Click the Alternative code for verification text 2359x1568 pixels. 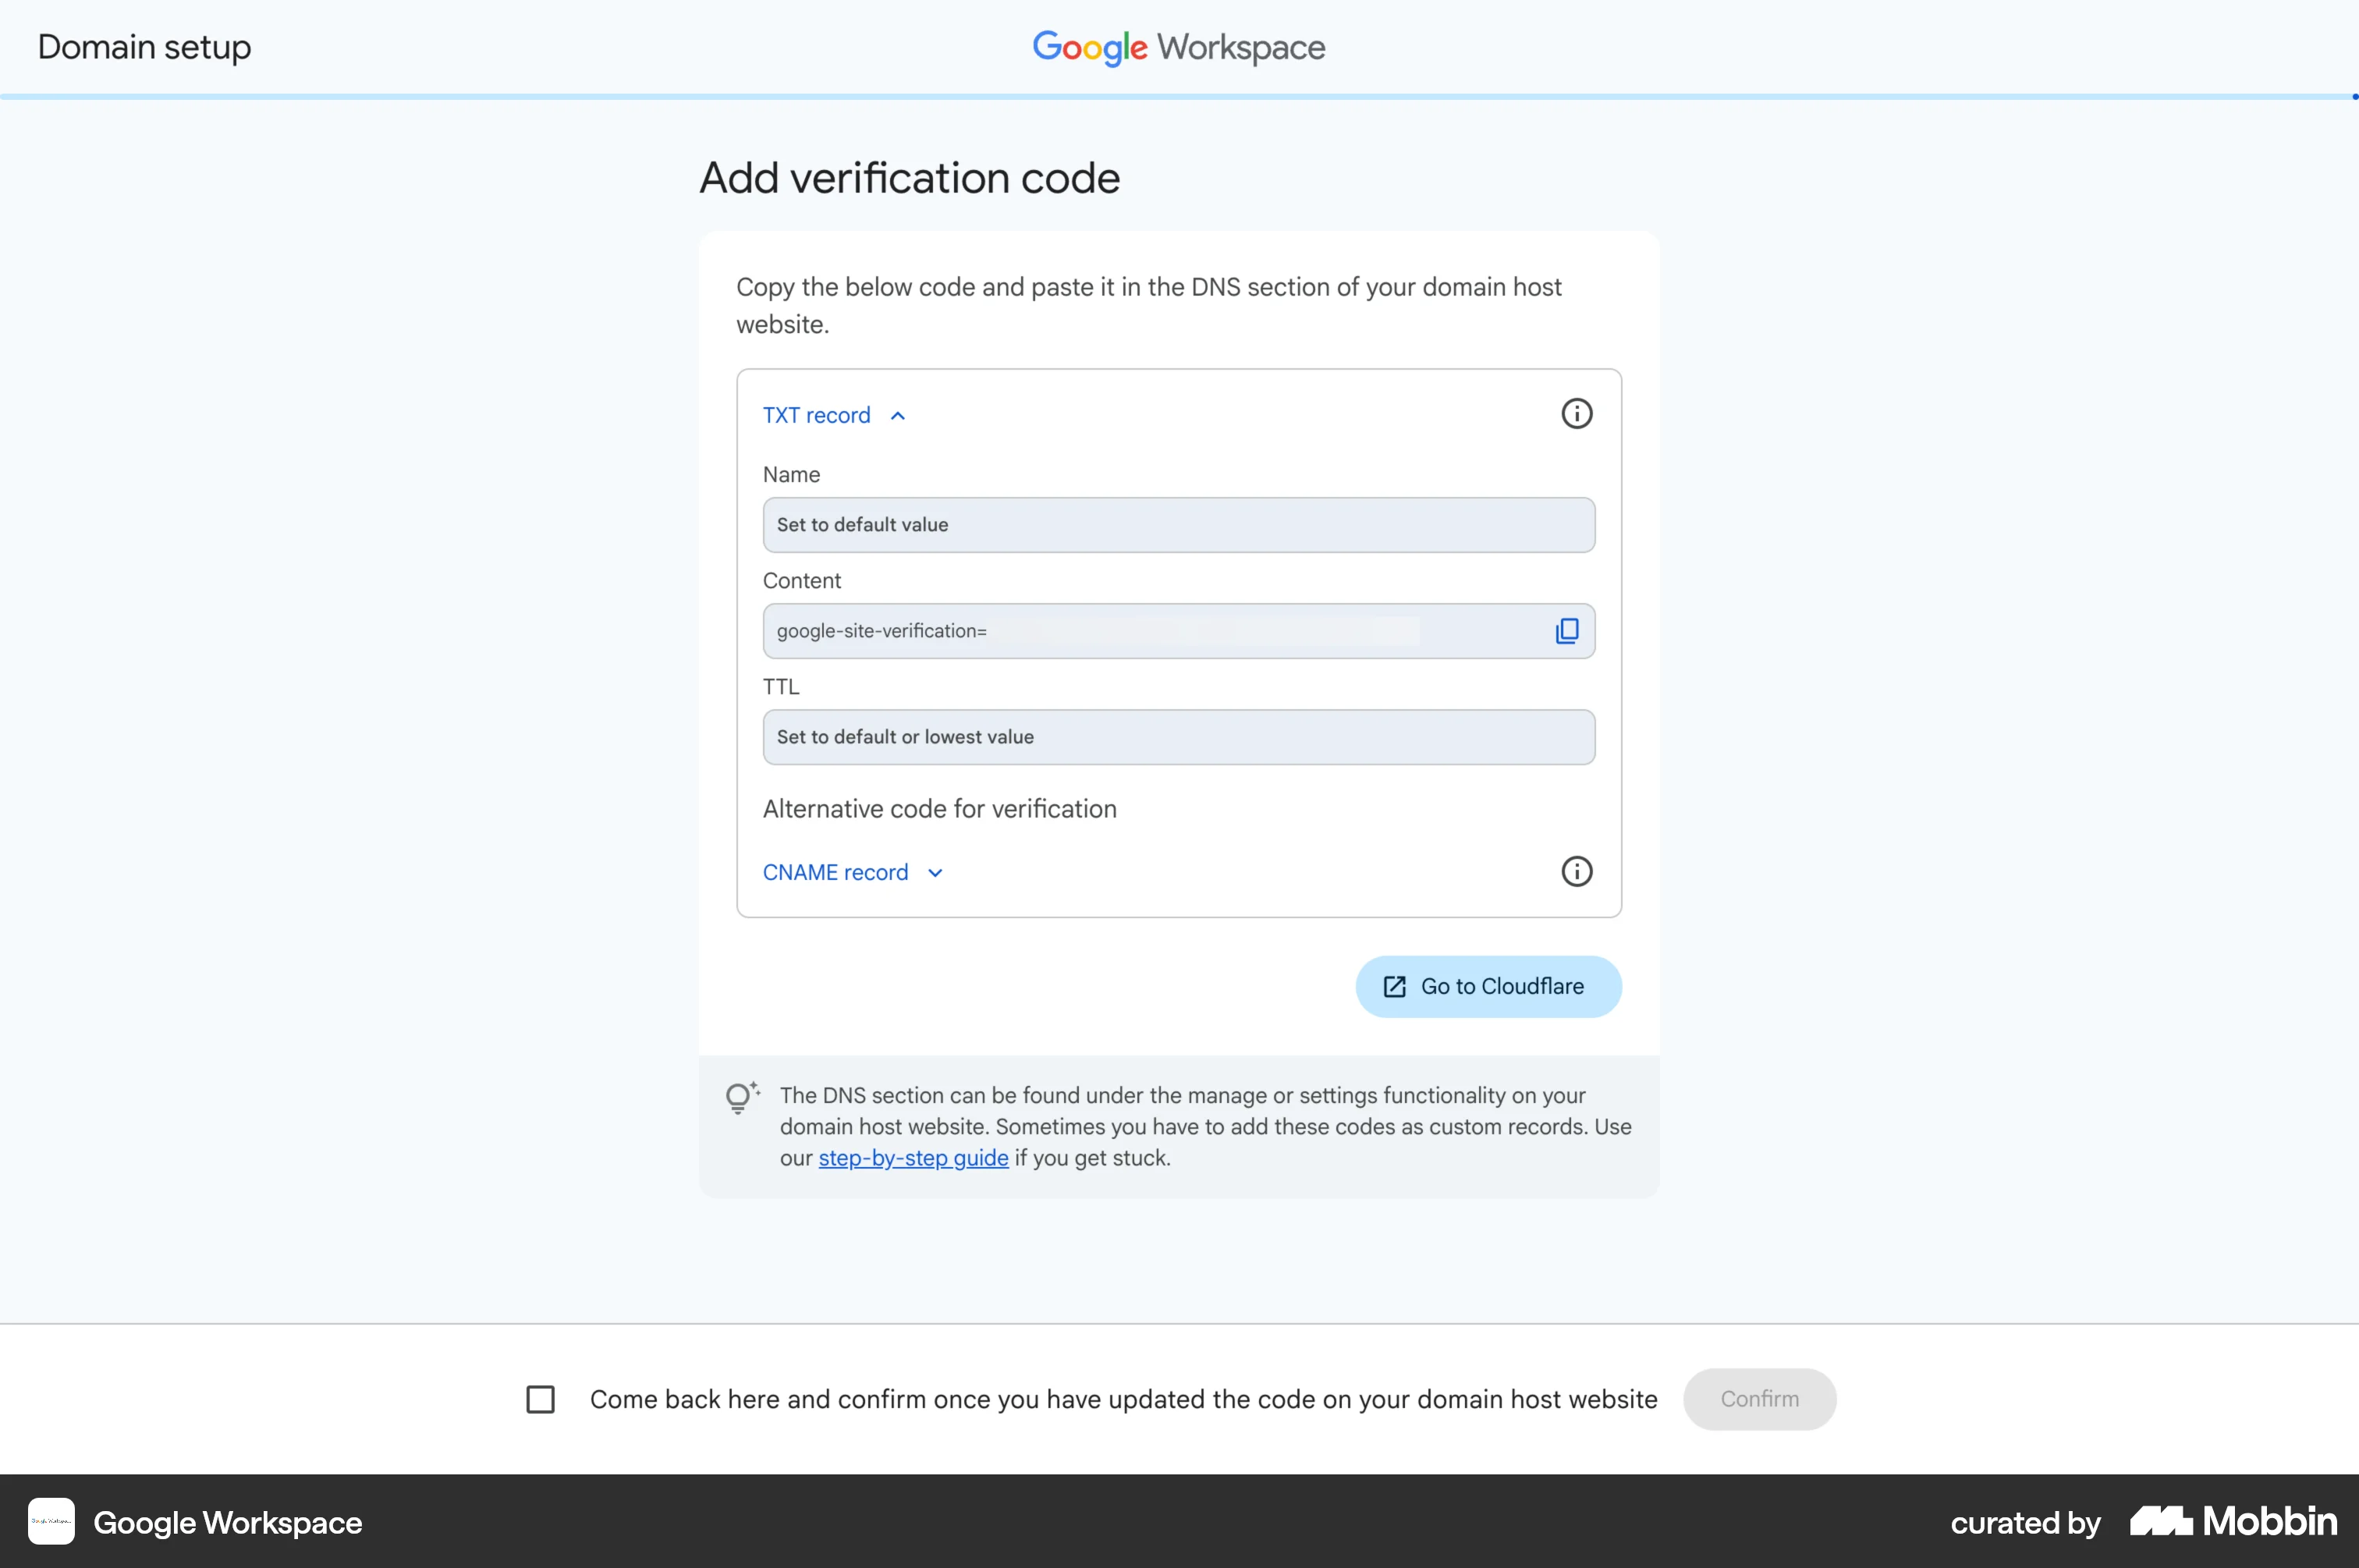pyautogui.click(x=939, y=809)
